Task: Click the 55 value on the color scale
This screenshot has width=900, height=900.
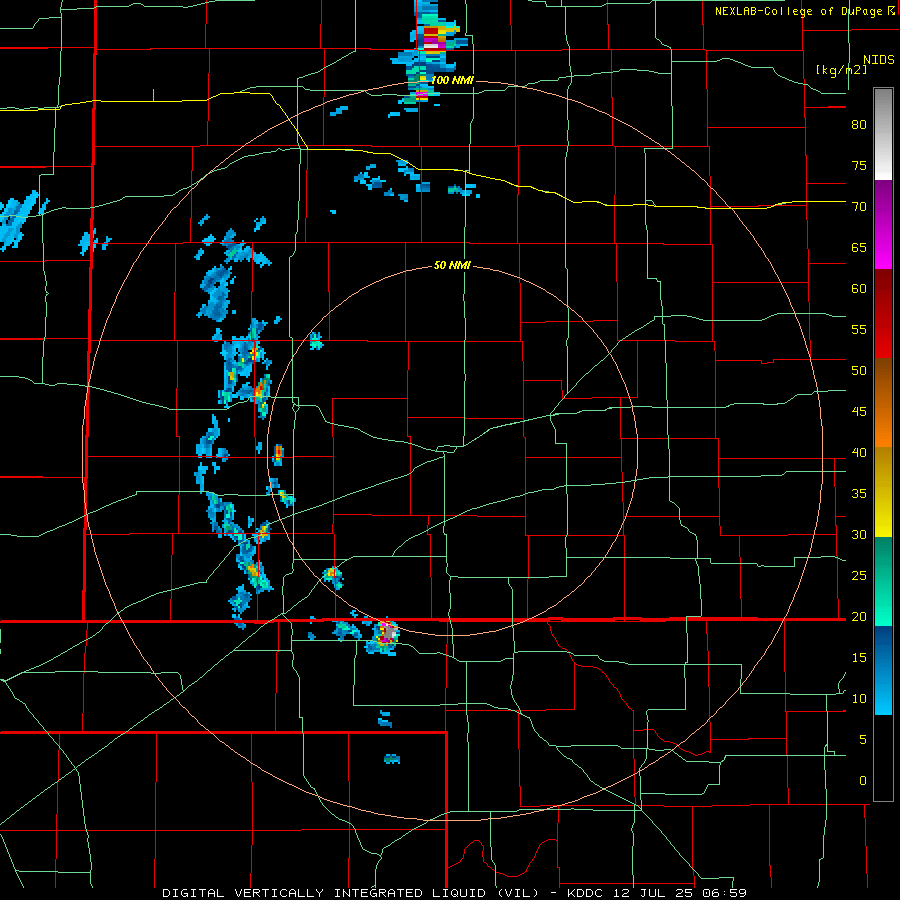Action: click(x=859, y=329)
